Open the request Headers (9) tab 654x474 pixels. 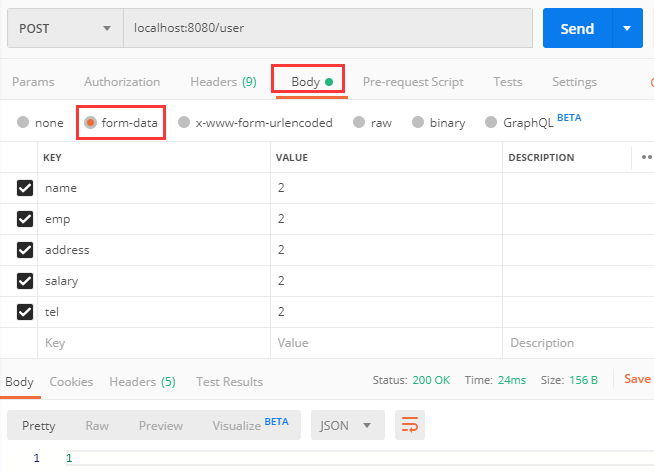pyautogui.click(x=224, y=82)
